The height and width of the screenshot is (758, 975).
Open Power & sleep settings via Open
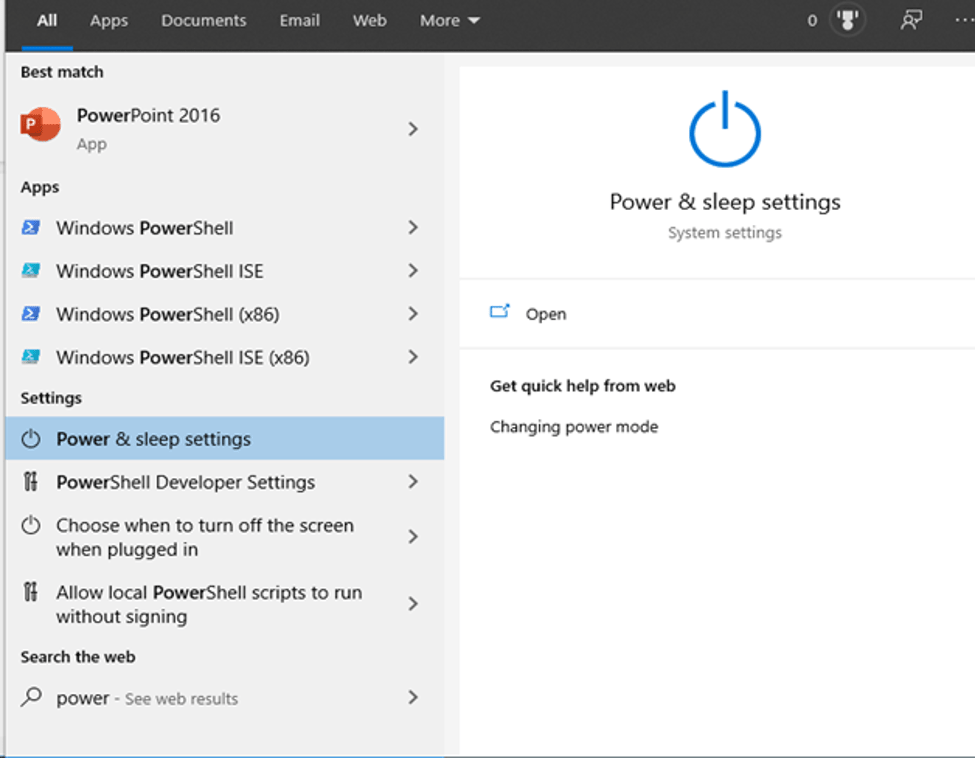(x=545, y=314)
